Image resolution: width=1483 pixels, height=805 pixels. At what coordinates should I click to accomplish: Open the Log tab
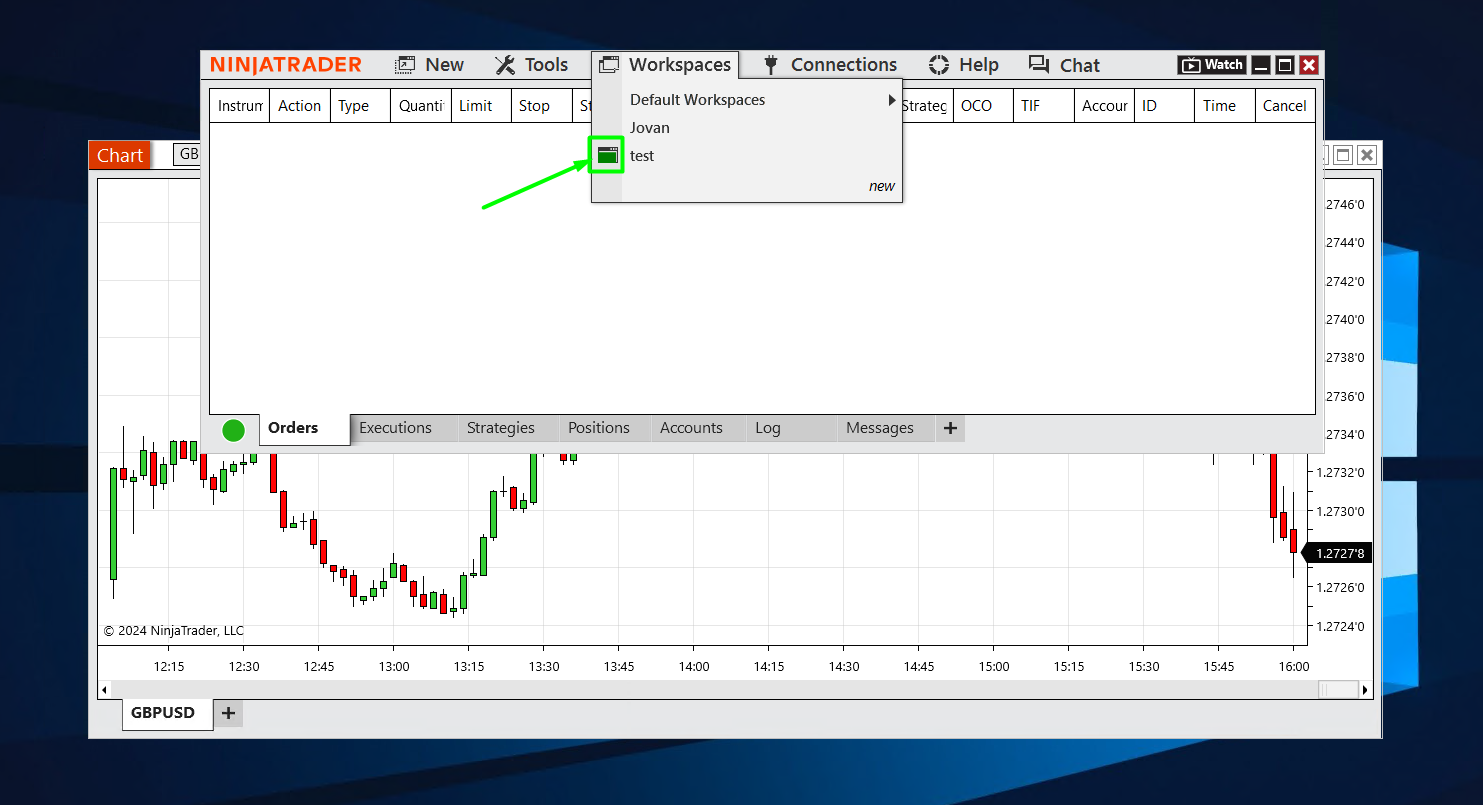[x=768, y=428]
